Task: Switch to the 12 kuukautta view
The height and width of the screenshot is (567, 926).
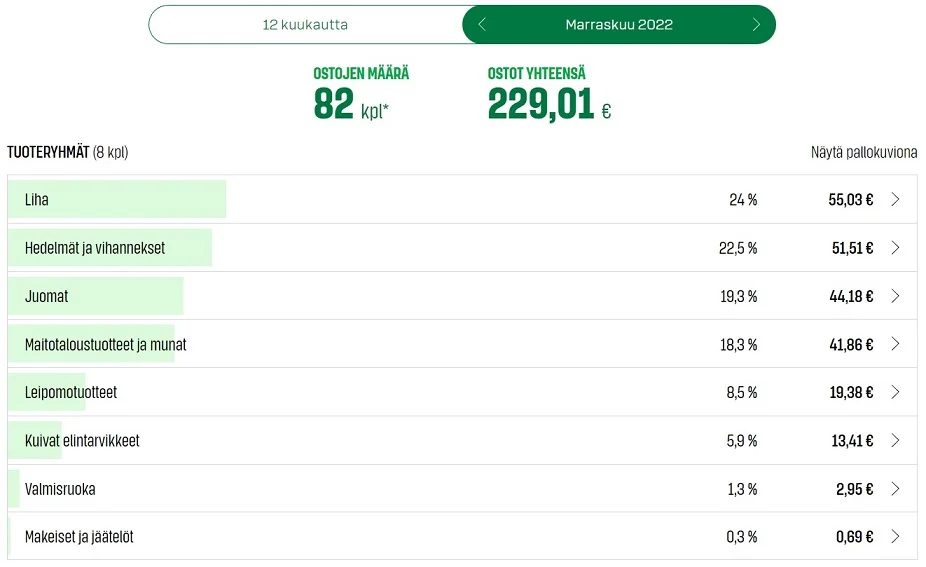Action: point(305,25)
